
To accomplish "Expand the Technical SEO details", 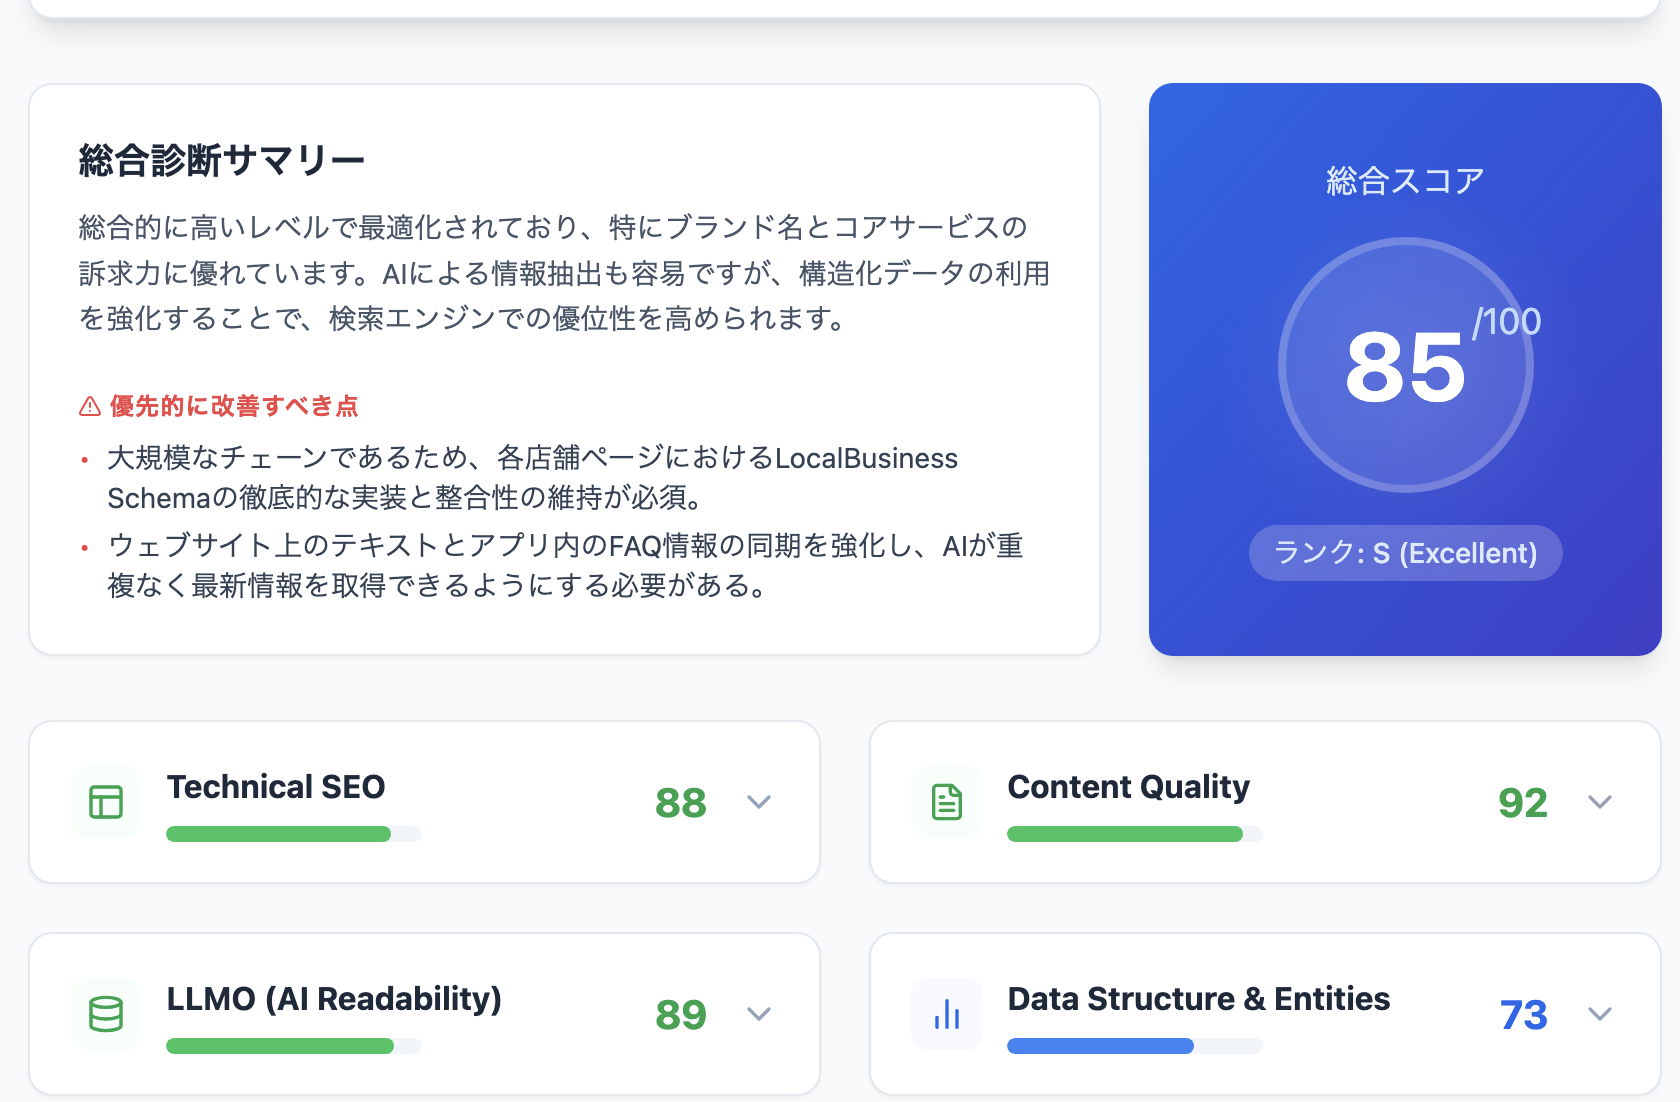I will [759, 802].
